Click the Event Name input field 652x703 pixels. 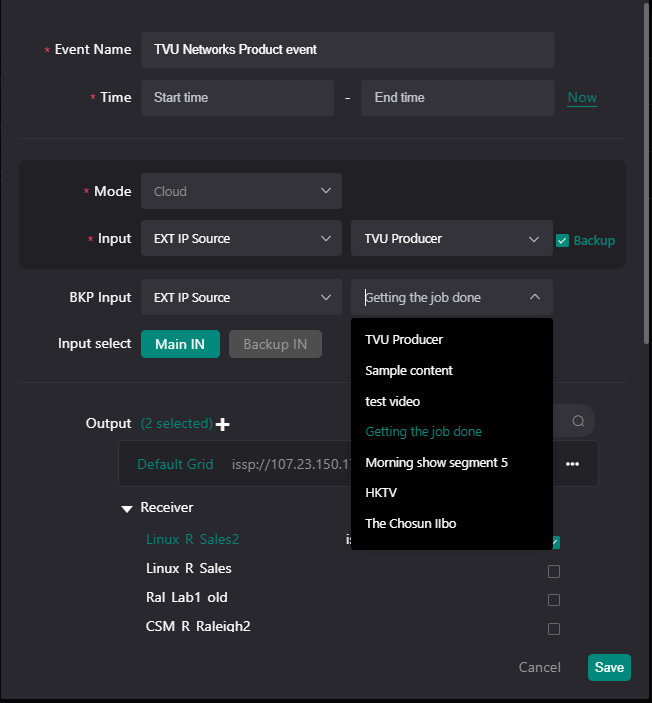point(348,50)
